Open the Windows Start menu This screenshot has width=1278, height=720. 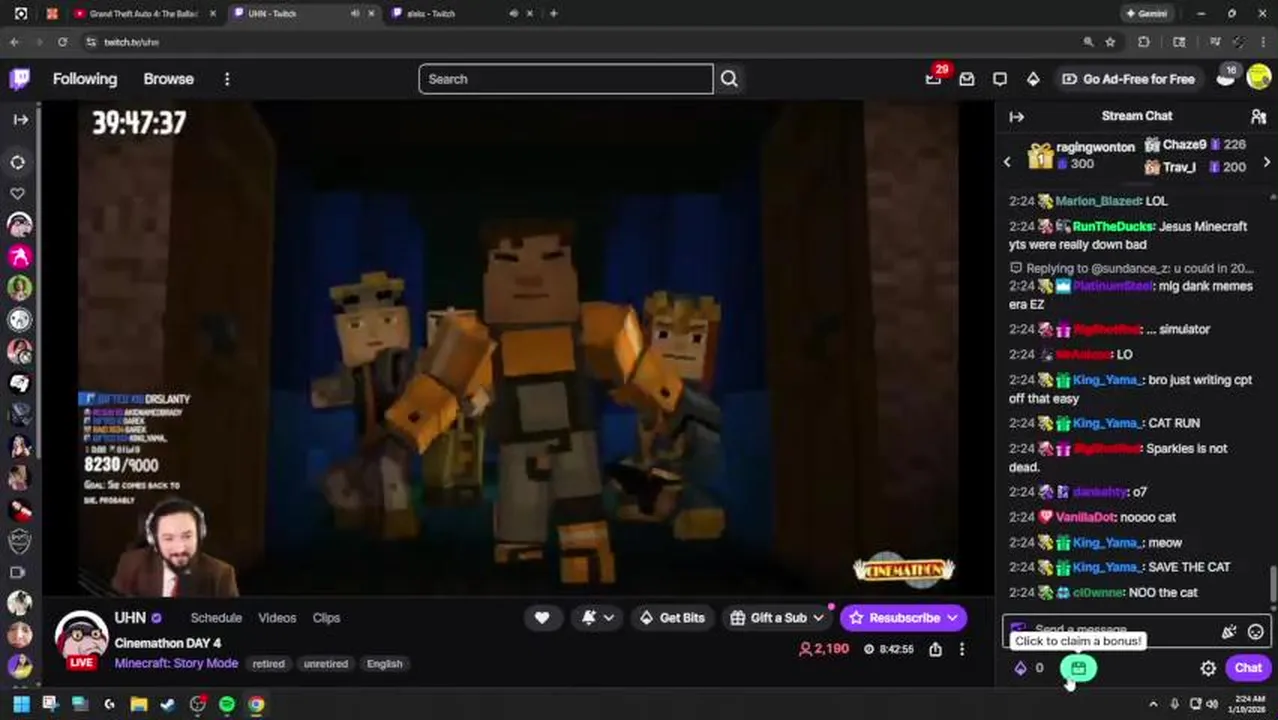[x=21, y=705]
